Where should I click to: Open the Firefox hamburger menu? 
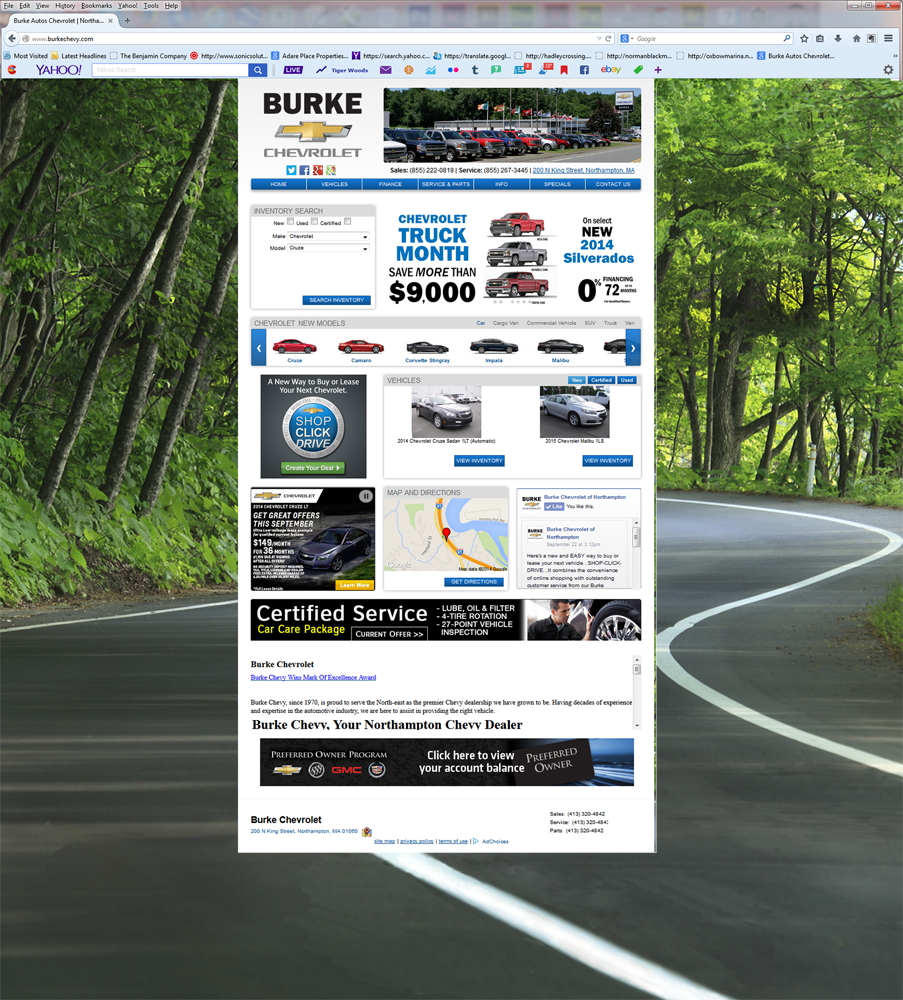(x=888, y=39)
